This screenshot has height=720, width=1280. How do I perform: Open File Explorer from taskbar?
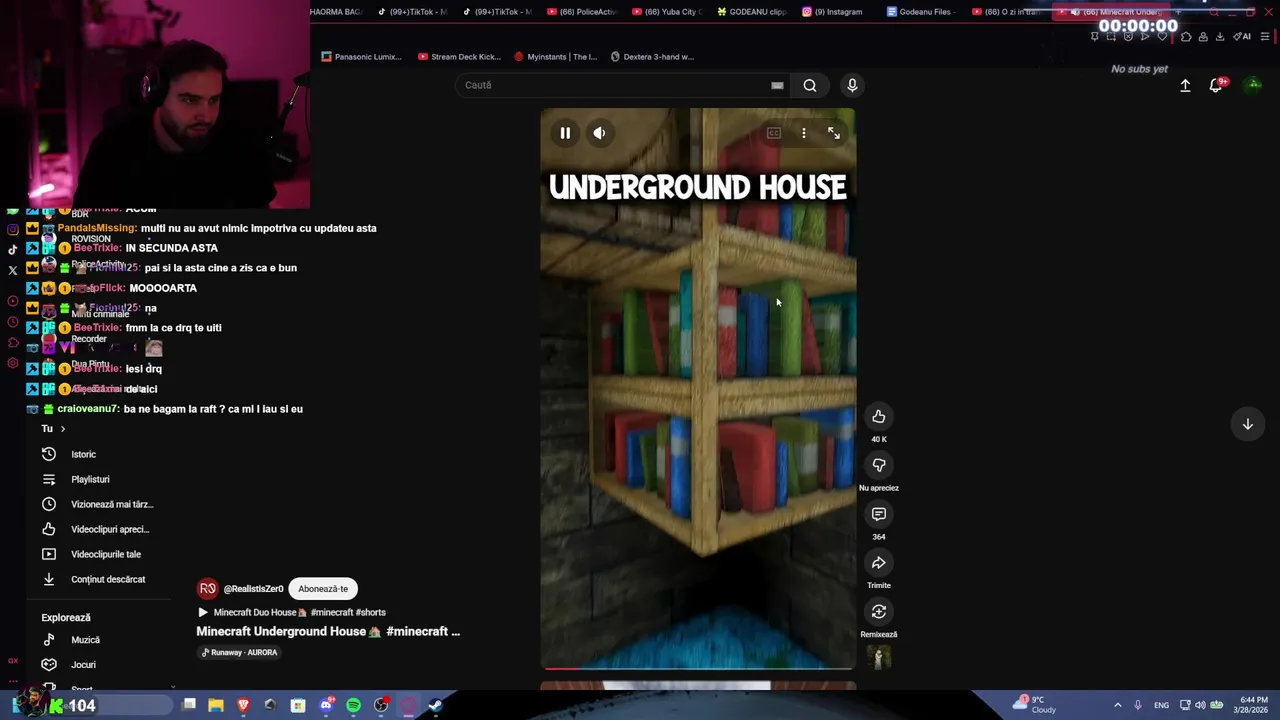pos(216,705)
